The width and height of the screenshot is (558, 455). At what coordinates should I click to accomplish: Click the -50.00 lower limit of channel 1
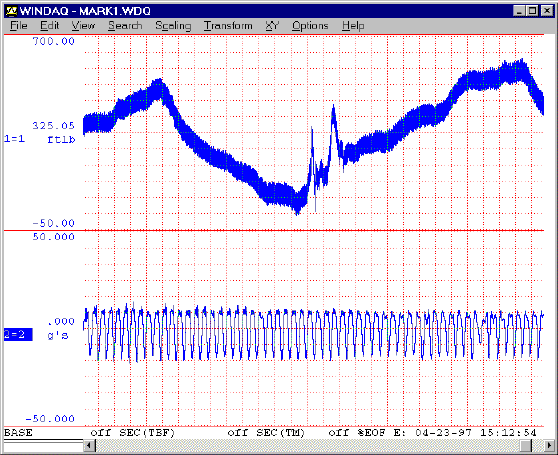pyautogui.click(x=54, y=223)
